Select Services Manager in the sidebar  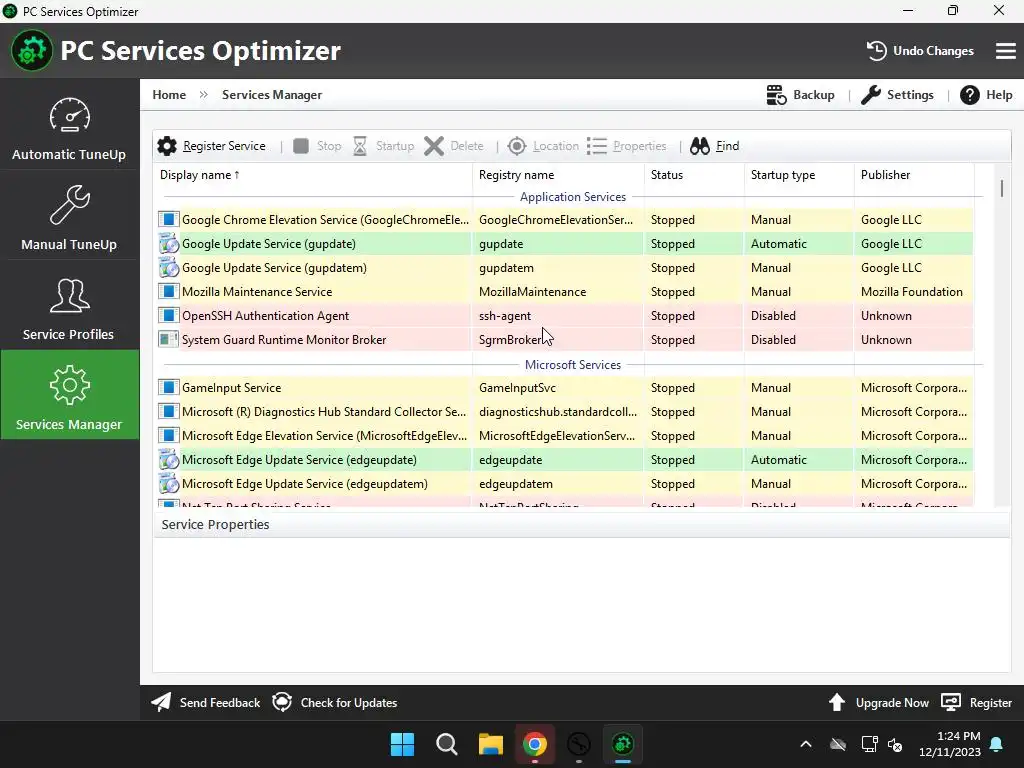tap(69, 395)
